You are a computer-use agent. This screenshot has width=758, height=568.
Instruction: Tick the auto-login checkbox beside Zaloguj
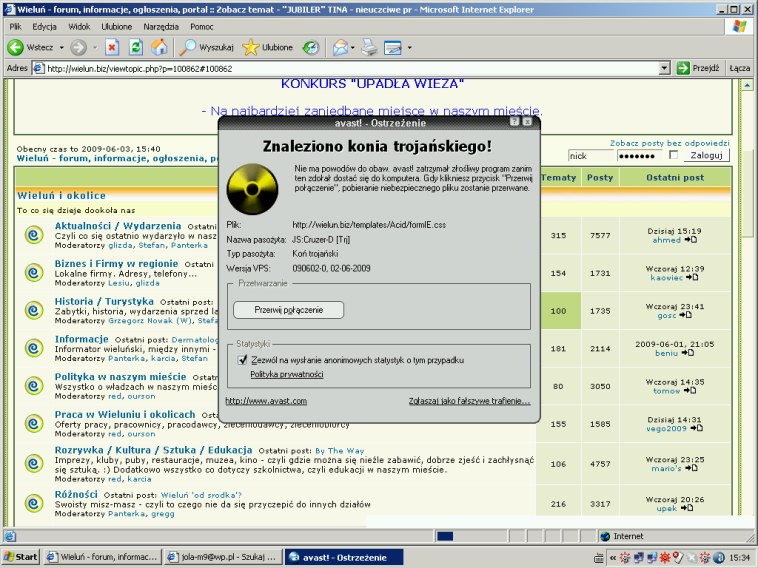tap(673, 155)
